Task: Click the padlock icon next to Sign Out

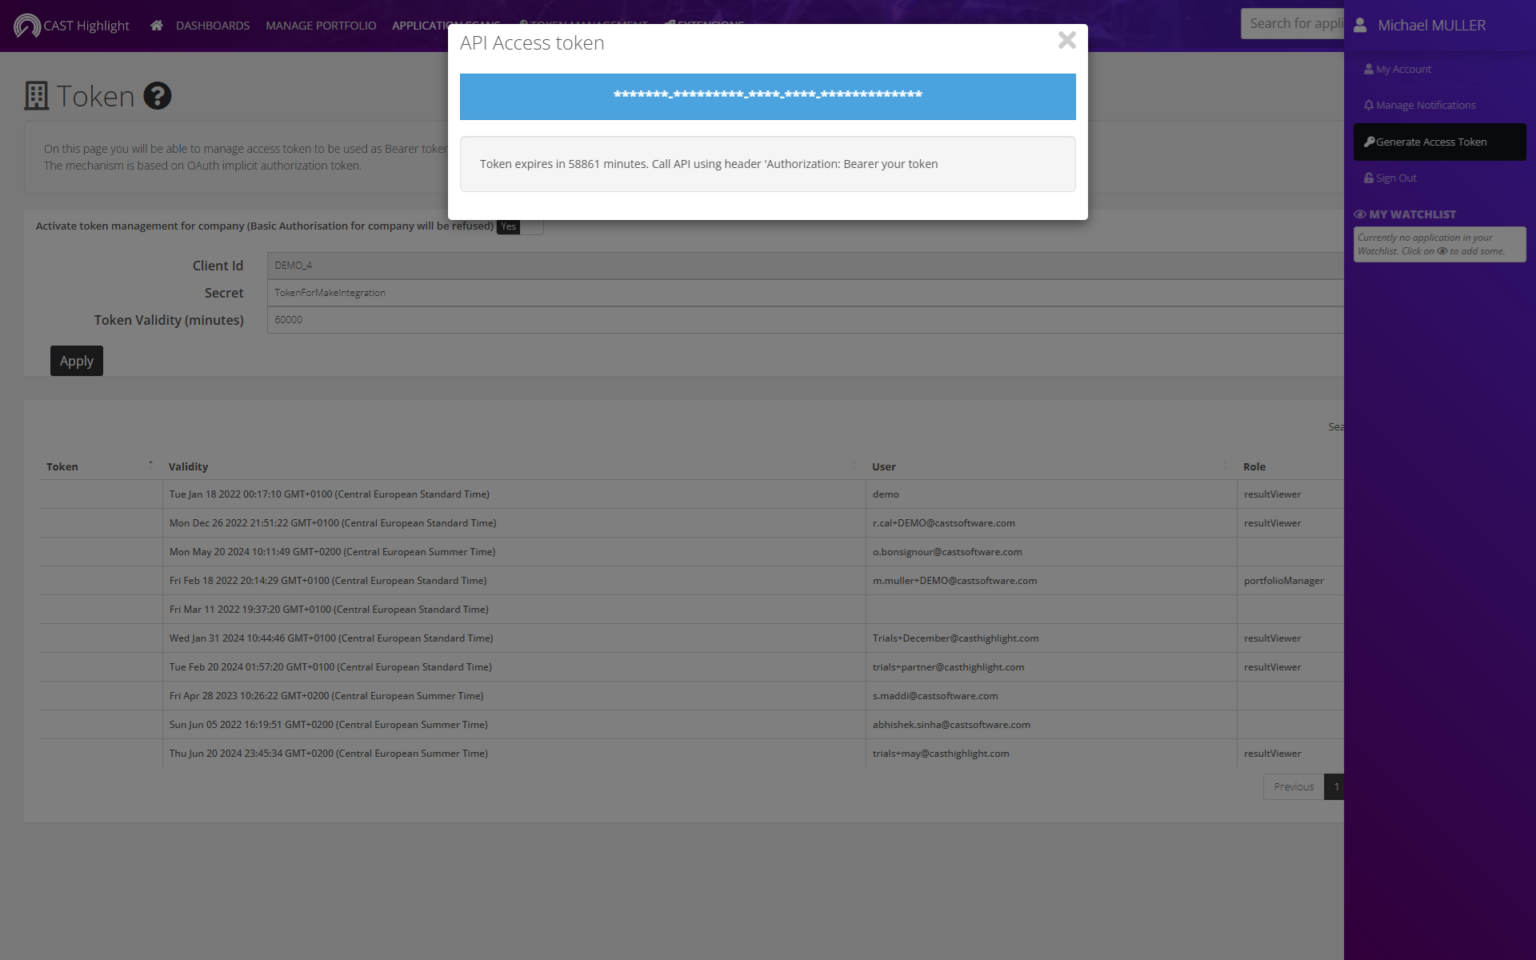Action: coord(1368,177)
